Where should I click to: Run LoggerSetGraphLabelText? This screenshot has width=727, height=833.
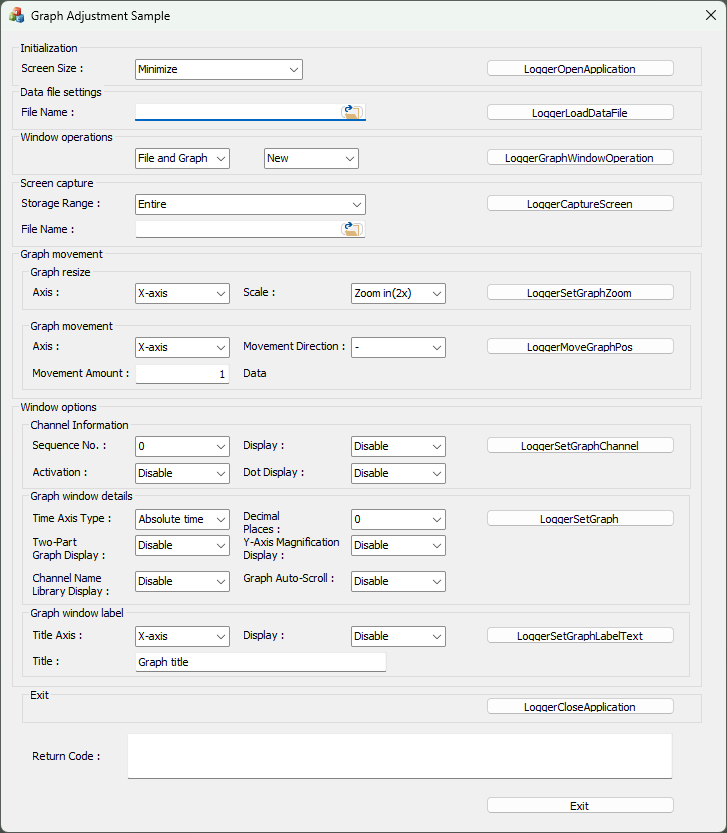point(580,635)
